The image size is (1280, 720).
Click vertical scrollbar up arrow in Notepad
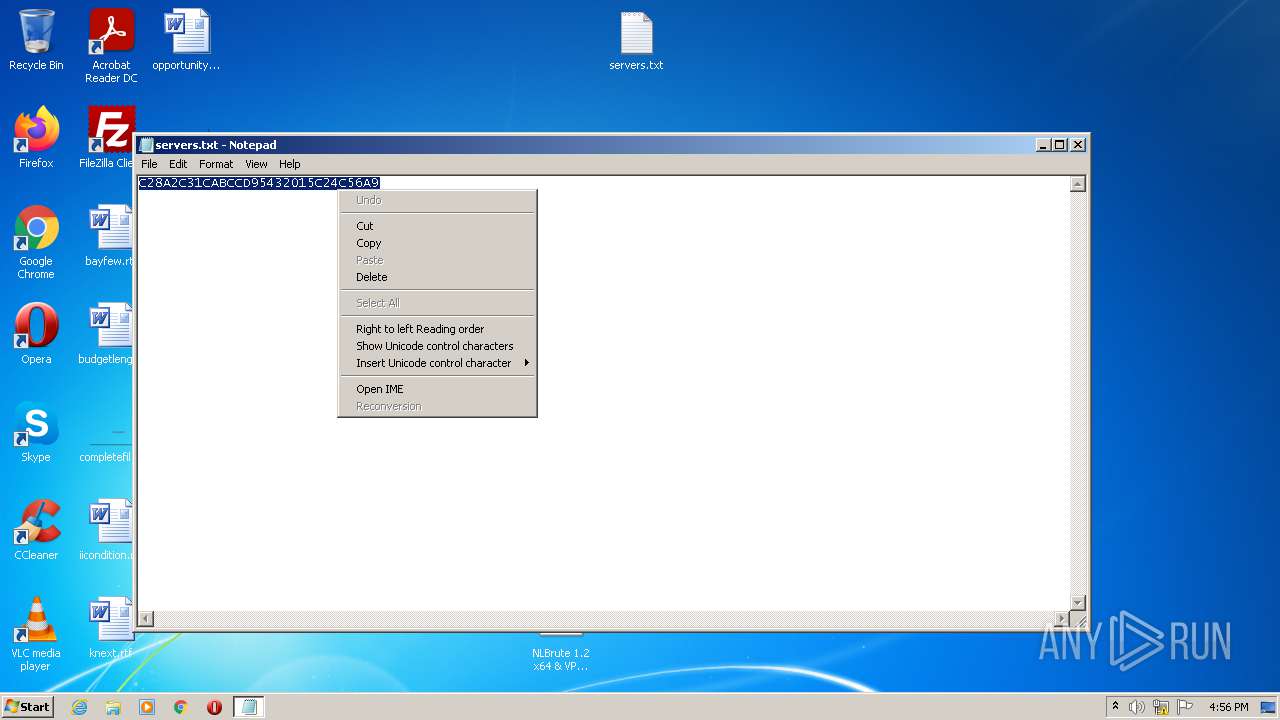point(1078,184)
